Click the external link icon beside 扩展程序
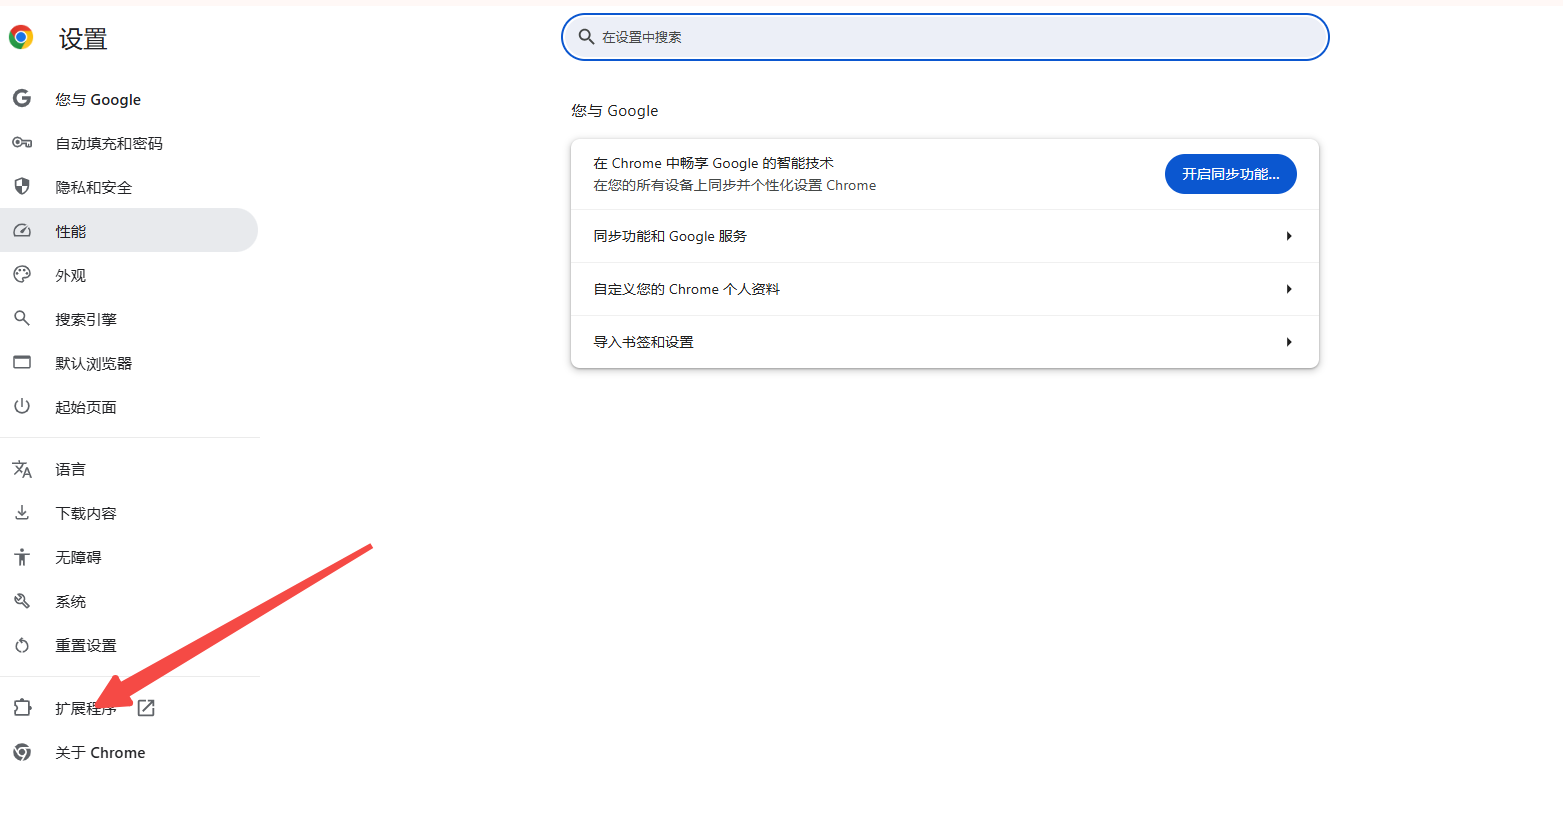The image size is (1563, 837). [146, 708]
